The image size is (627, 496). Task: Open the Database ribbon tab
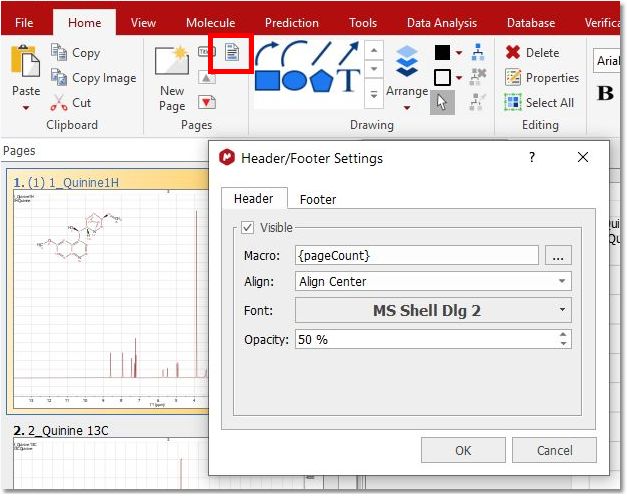531,23
